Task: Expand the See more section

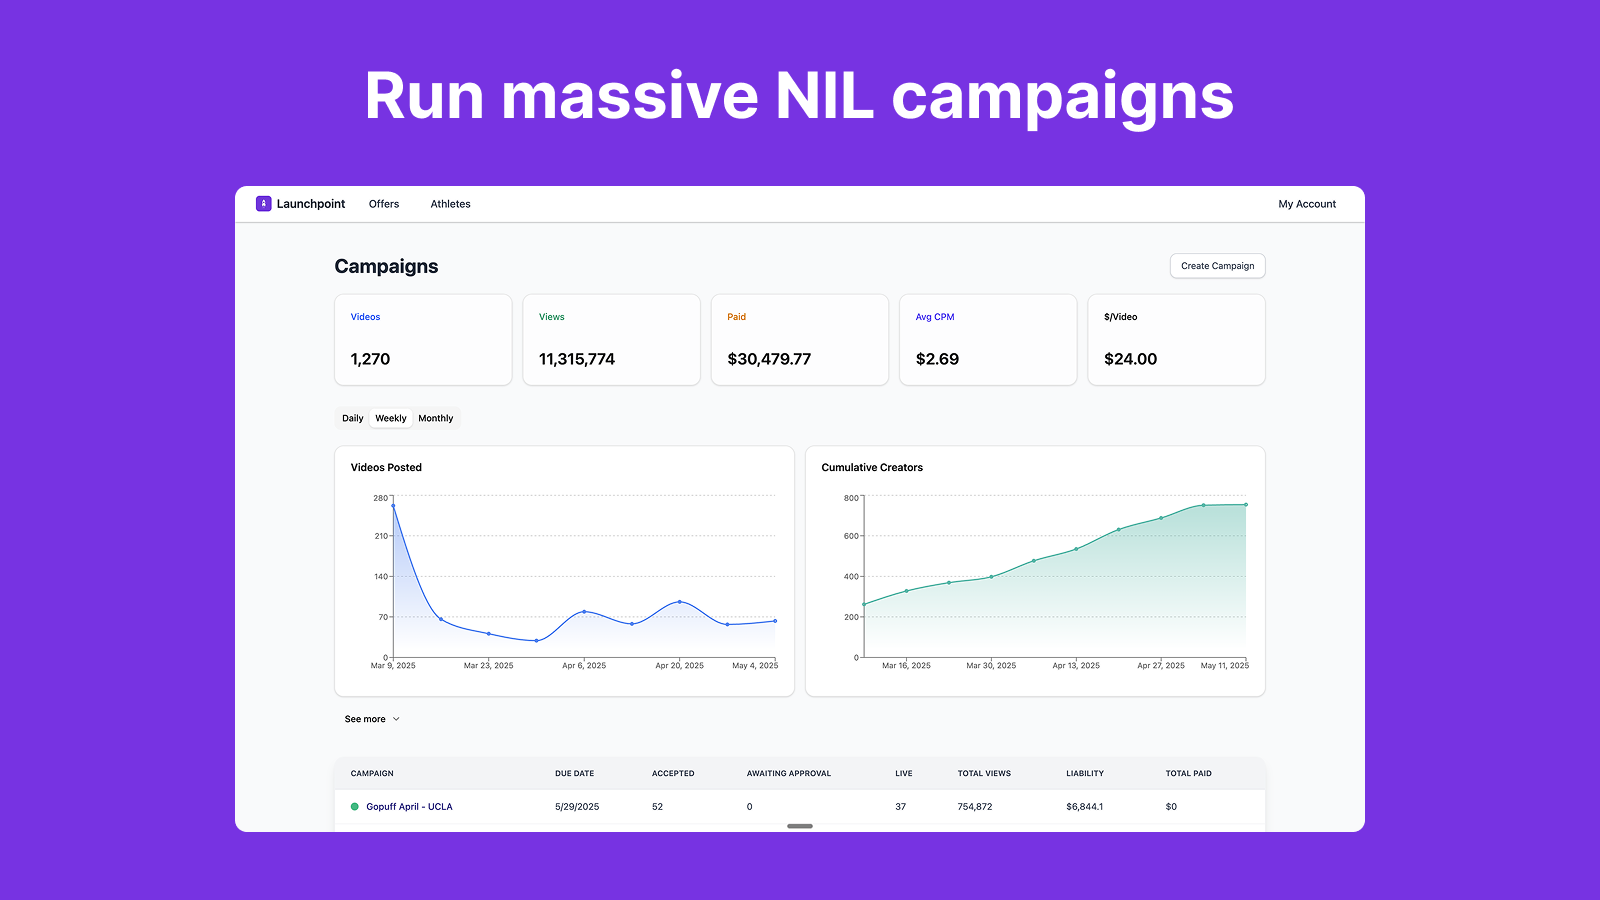Action: pyautogui.click(x=364, y=718)
